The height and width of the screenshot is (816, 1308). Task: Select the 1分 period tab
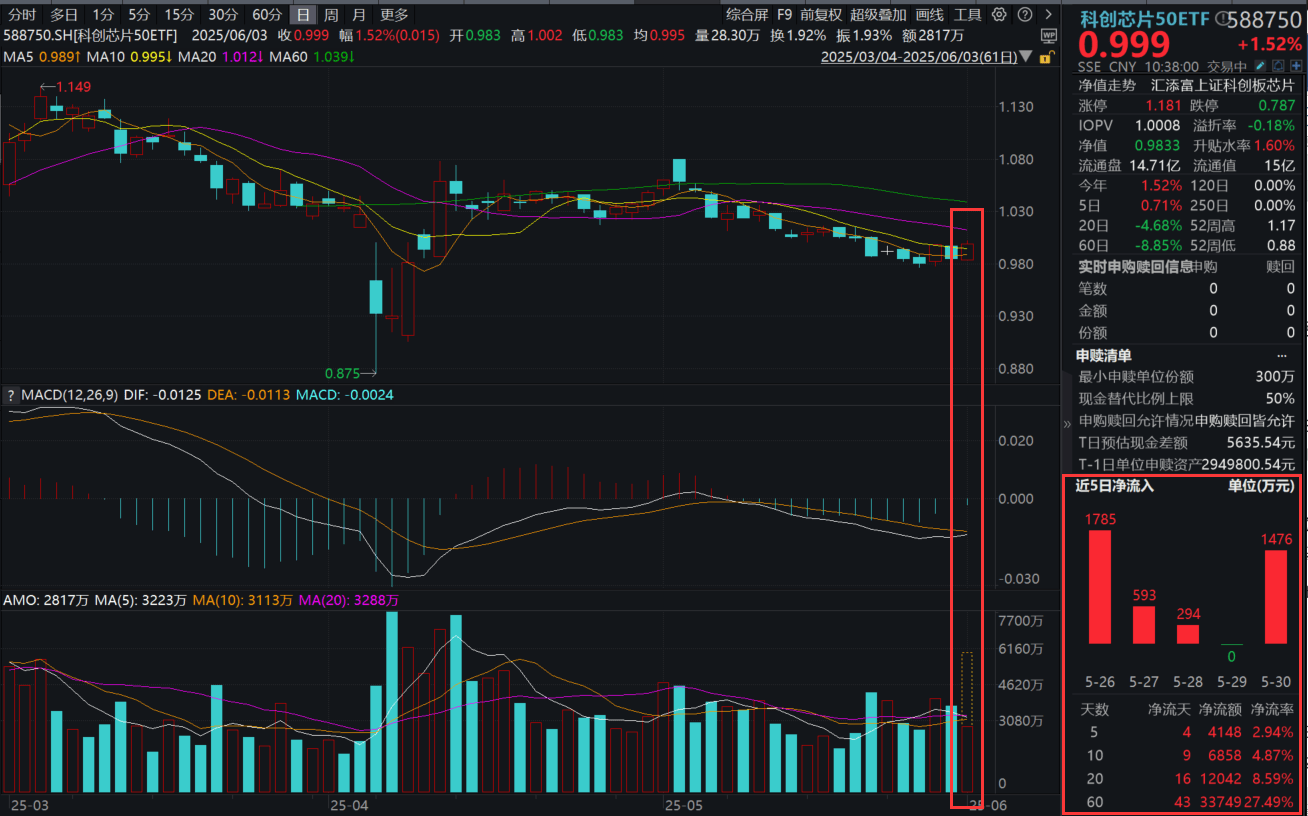[x=102, y=15]
